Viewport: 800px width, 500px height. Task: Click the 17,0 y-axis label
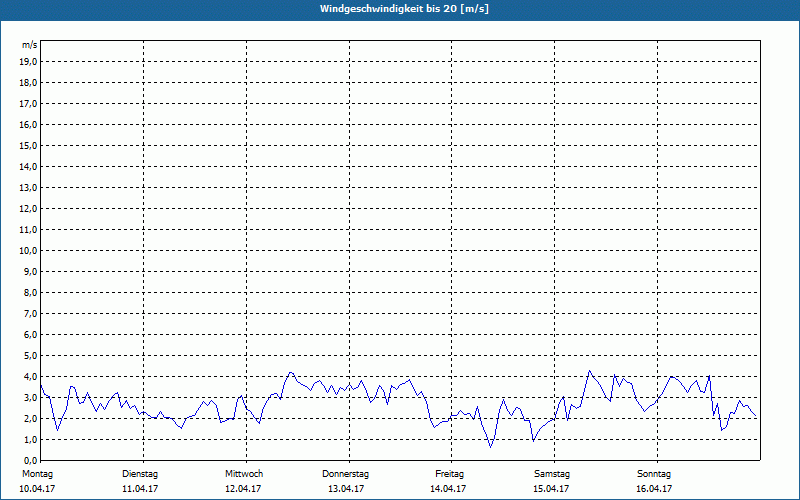[x=27, y=104]
